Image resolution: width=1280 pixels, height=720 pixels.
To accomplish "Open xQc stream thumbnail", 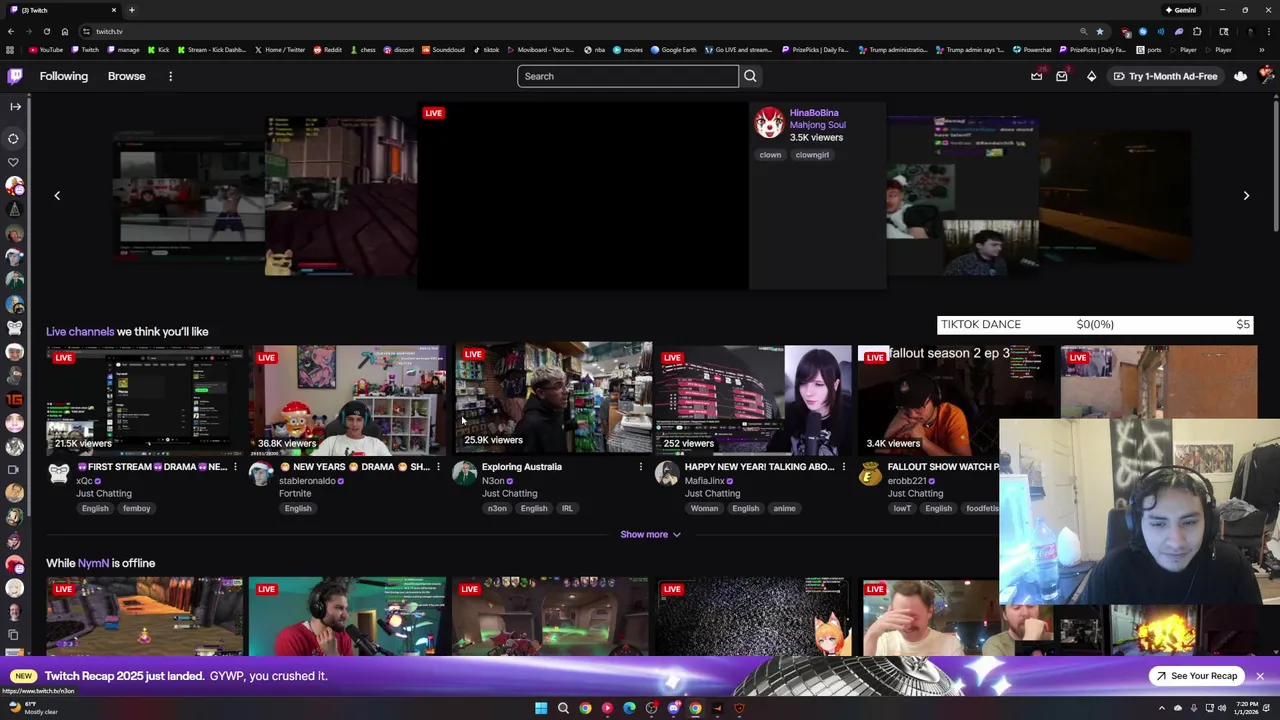I will tap(145, 400).
